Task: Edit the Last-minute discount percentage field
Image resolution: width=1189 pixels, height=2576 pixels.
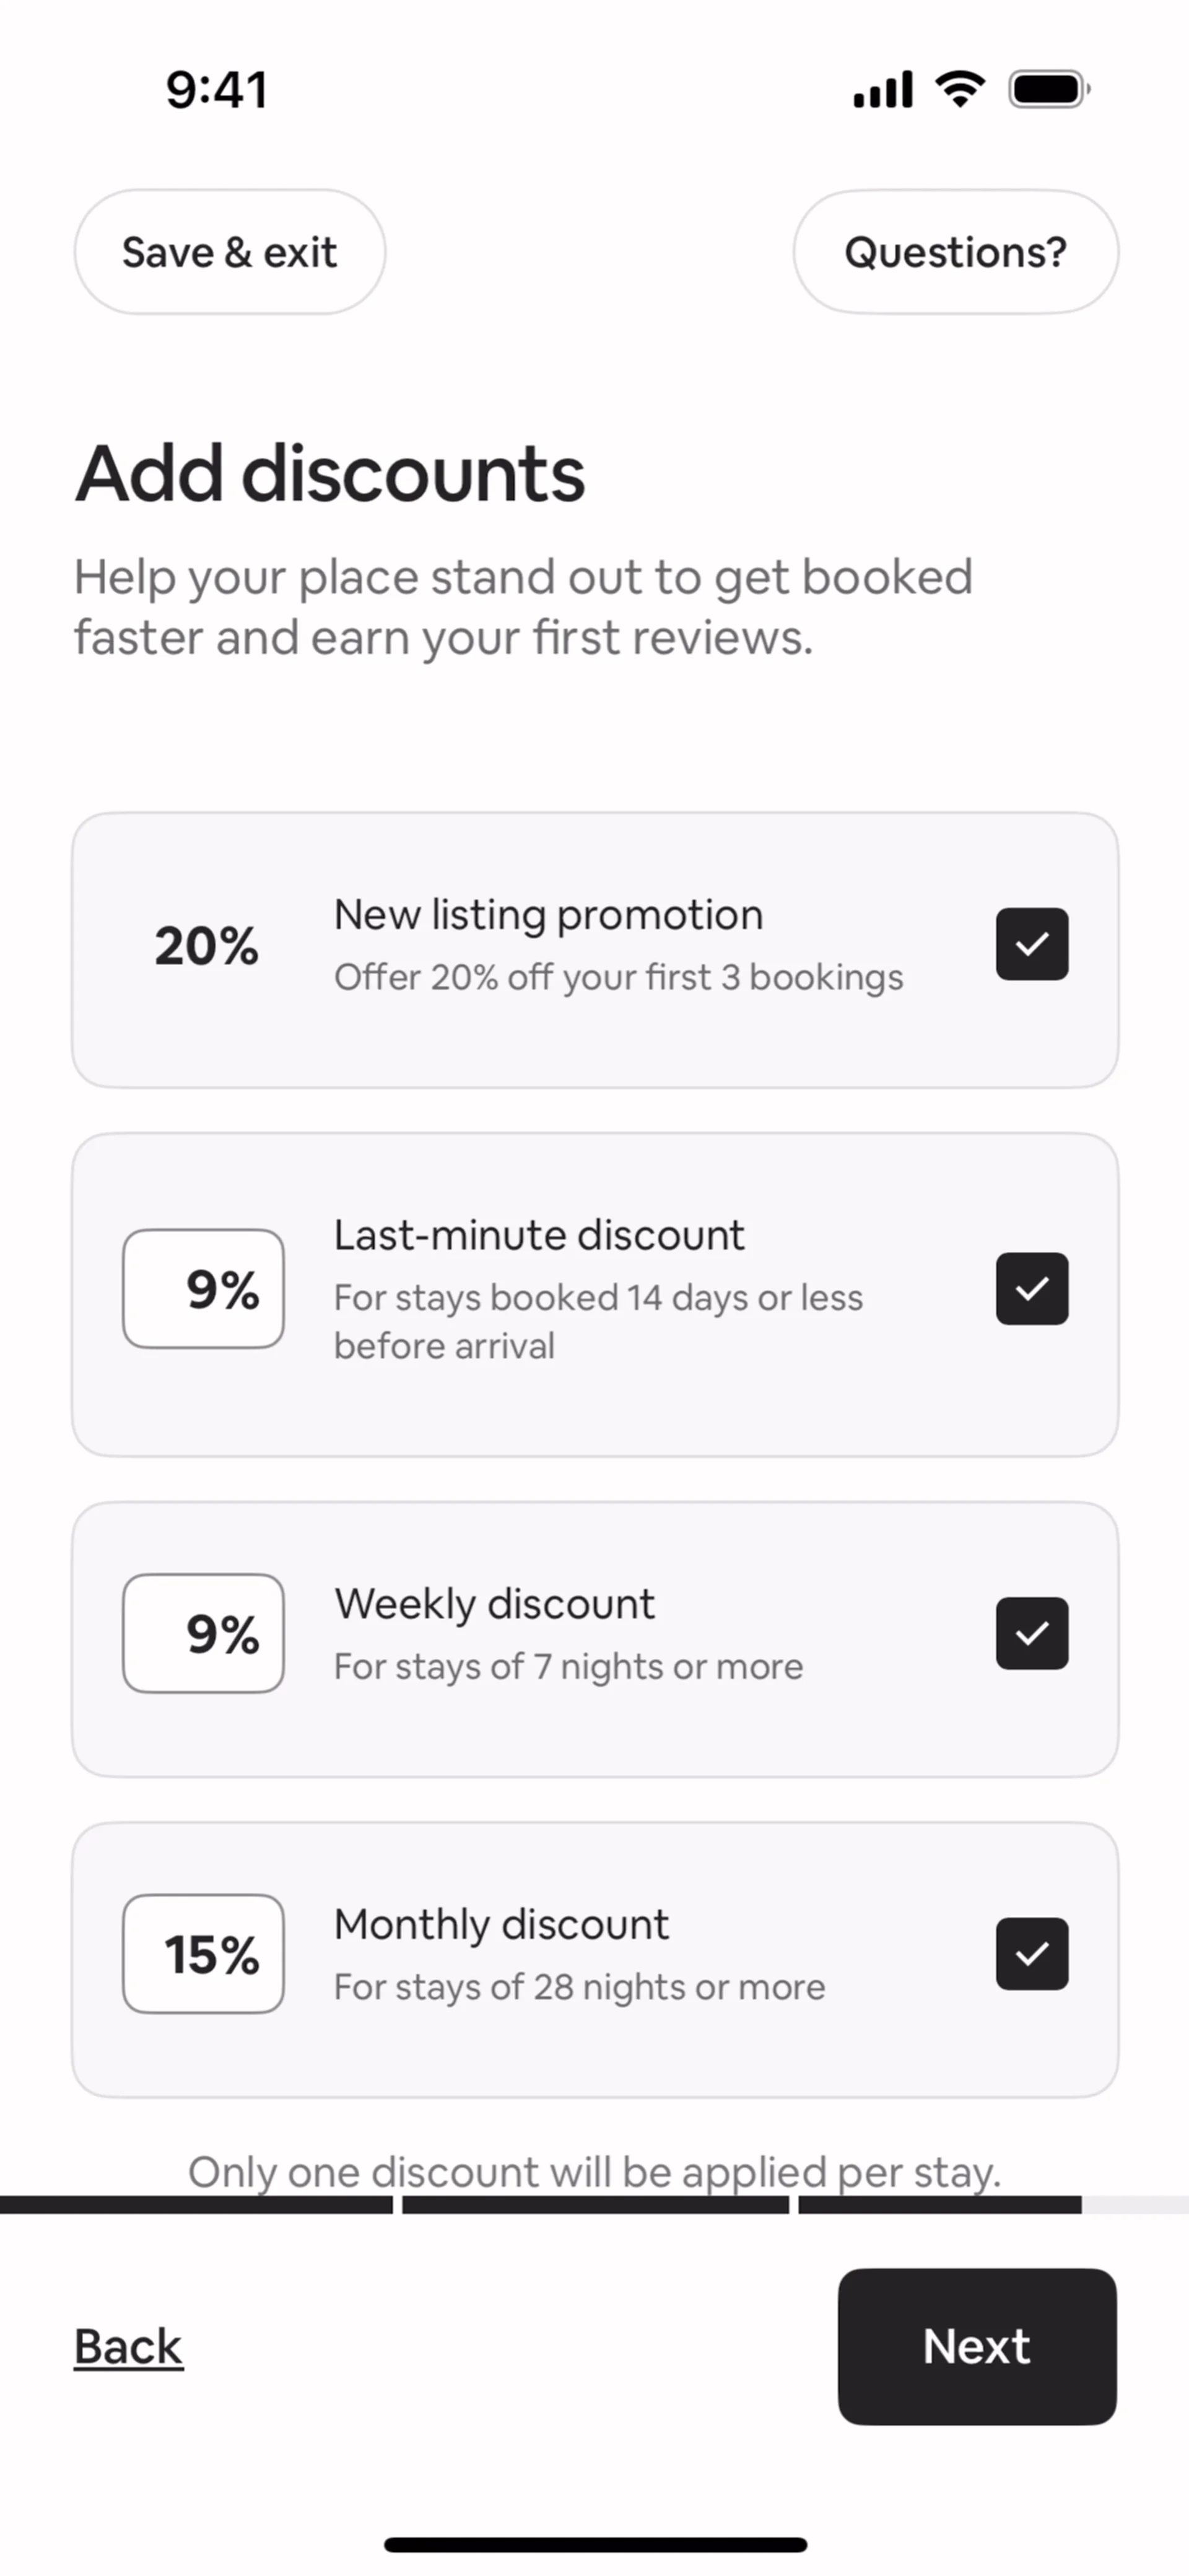Action: [x=203, y=1288]
